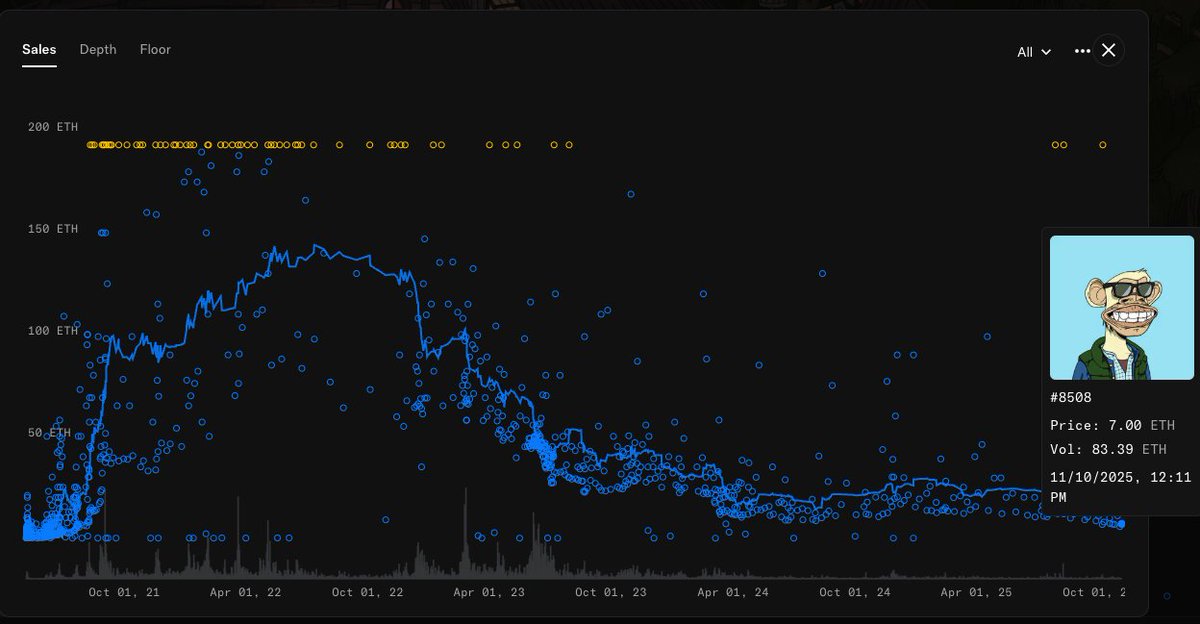
Task: Switch to the Sales tab
Action: (39, 49)
